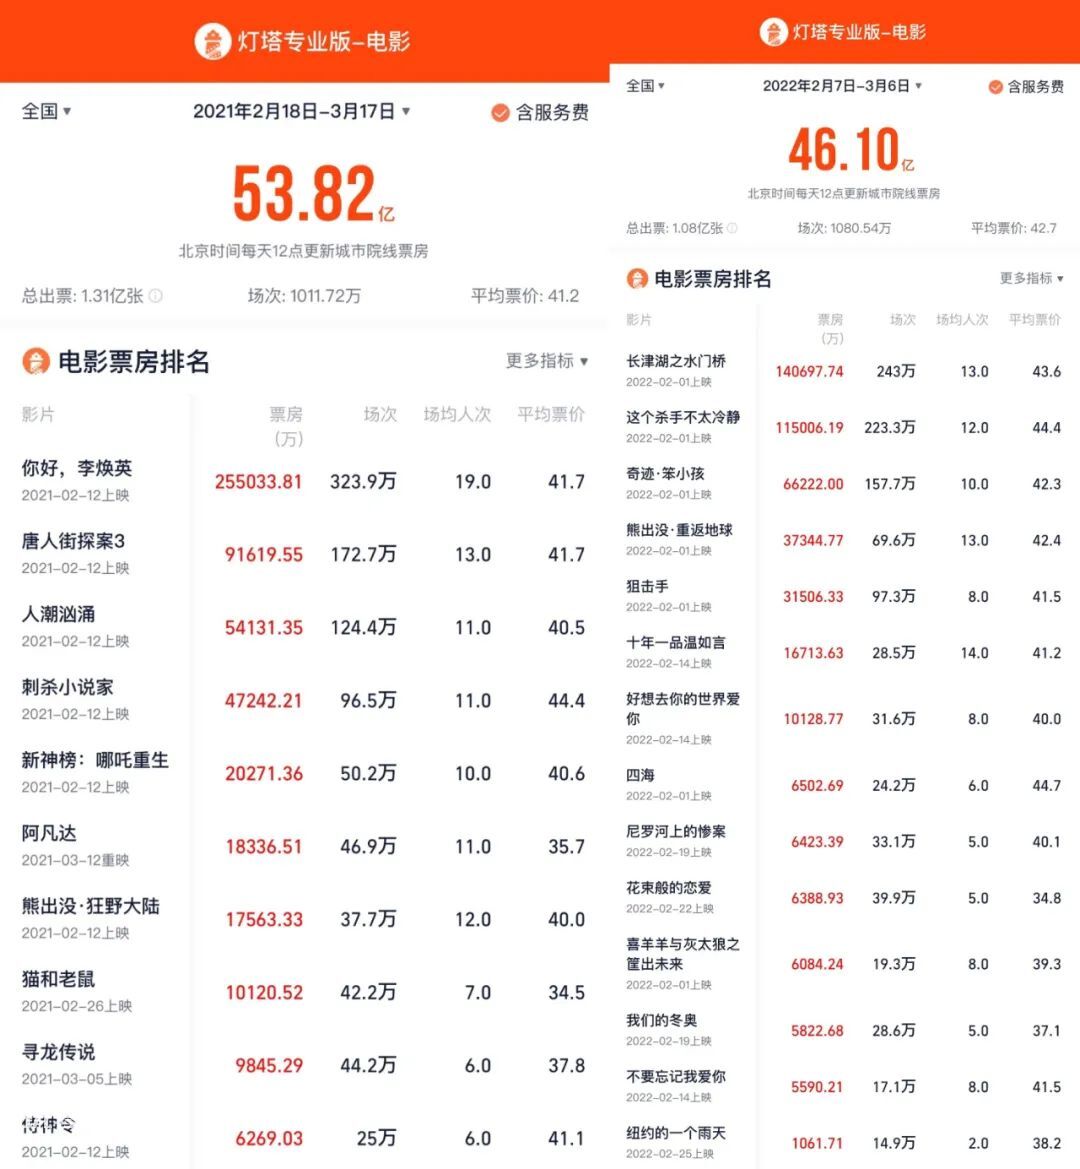Expand 更多指标 dropdown in left panel

(547, 361)
